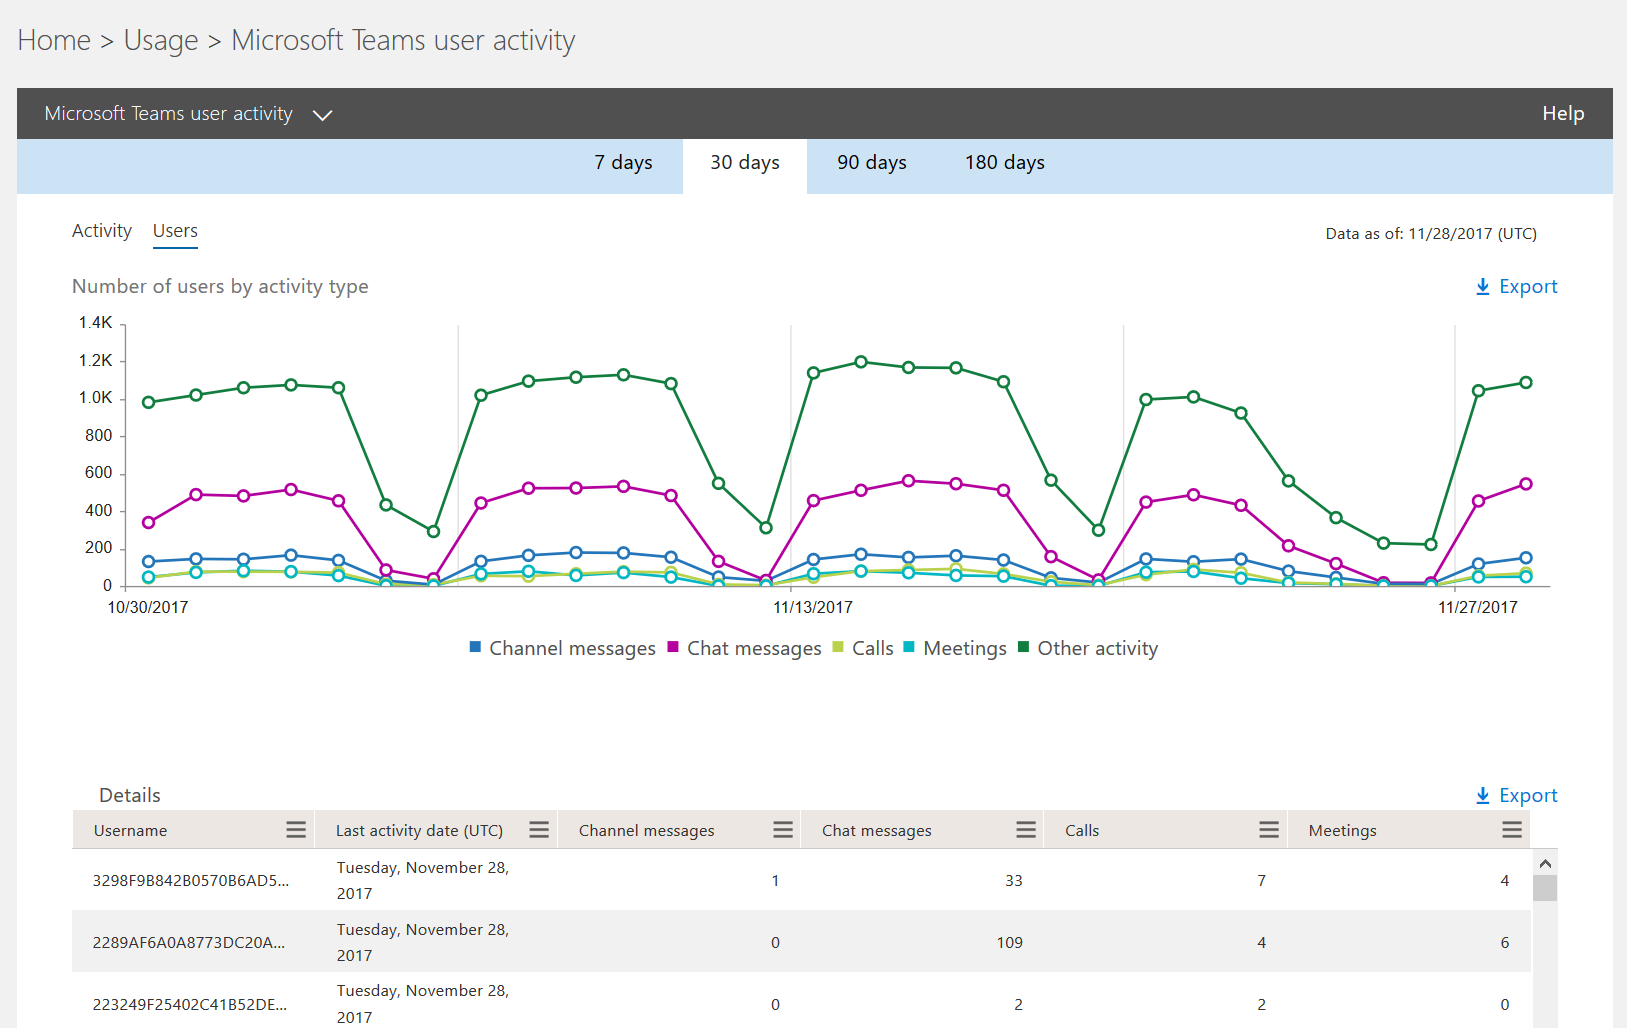Click the scrollbar up arrow in Details table

[x=1546, y=861]
